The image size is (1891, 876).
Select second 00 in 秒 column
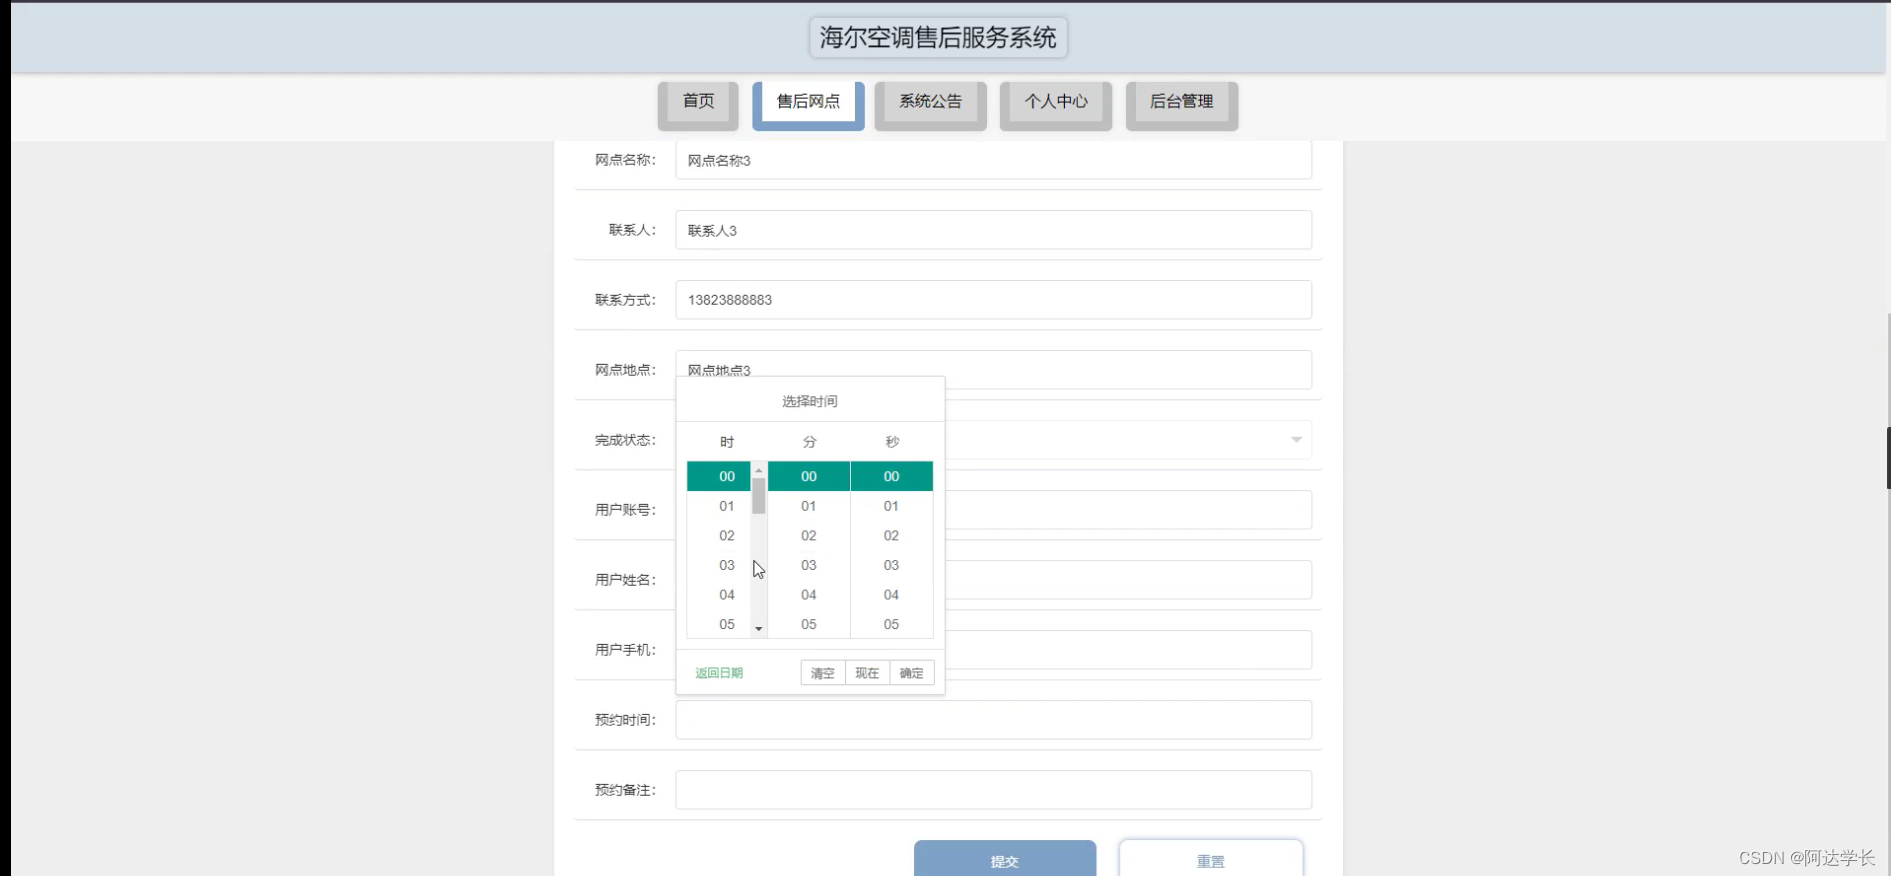(891, 476)
